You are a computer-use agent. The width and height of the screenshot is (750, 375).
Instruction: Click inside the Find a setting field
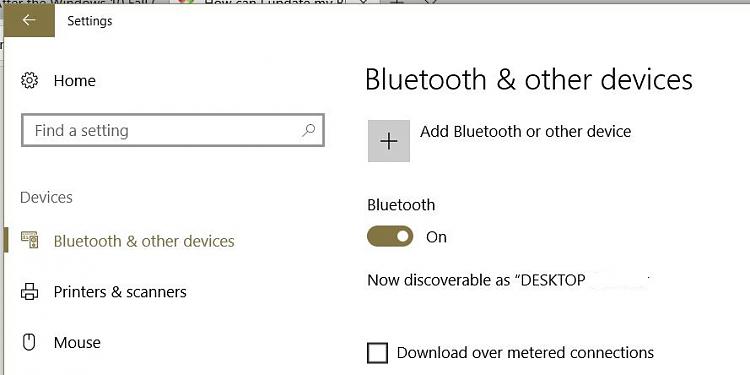(173, 130)
